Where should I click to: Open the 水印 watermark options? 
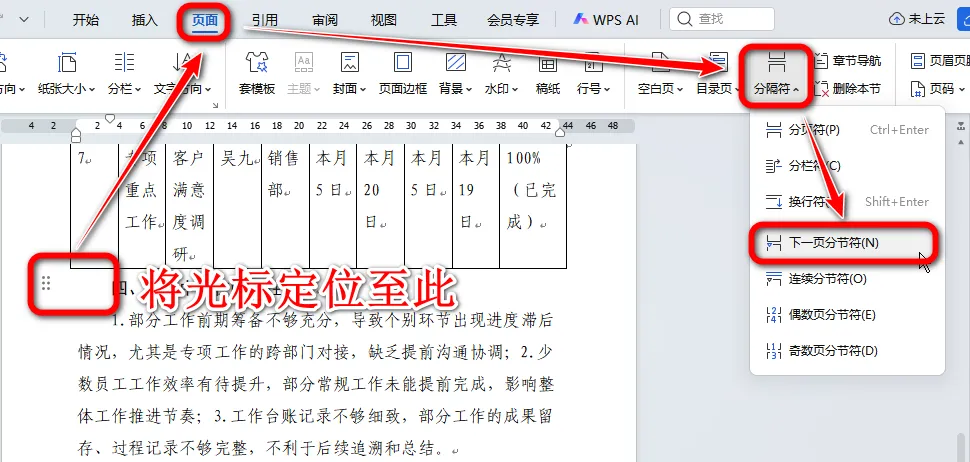pos(502,73)
